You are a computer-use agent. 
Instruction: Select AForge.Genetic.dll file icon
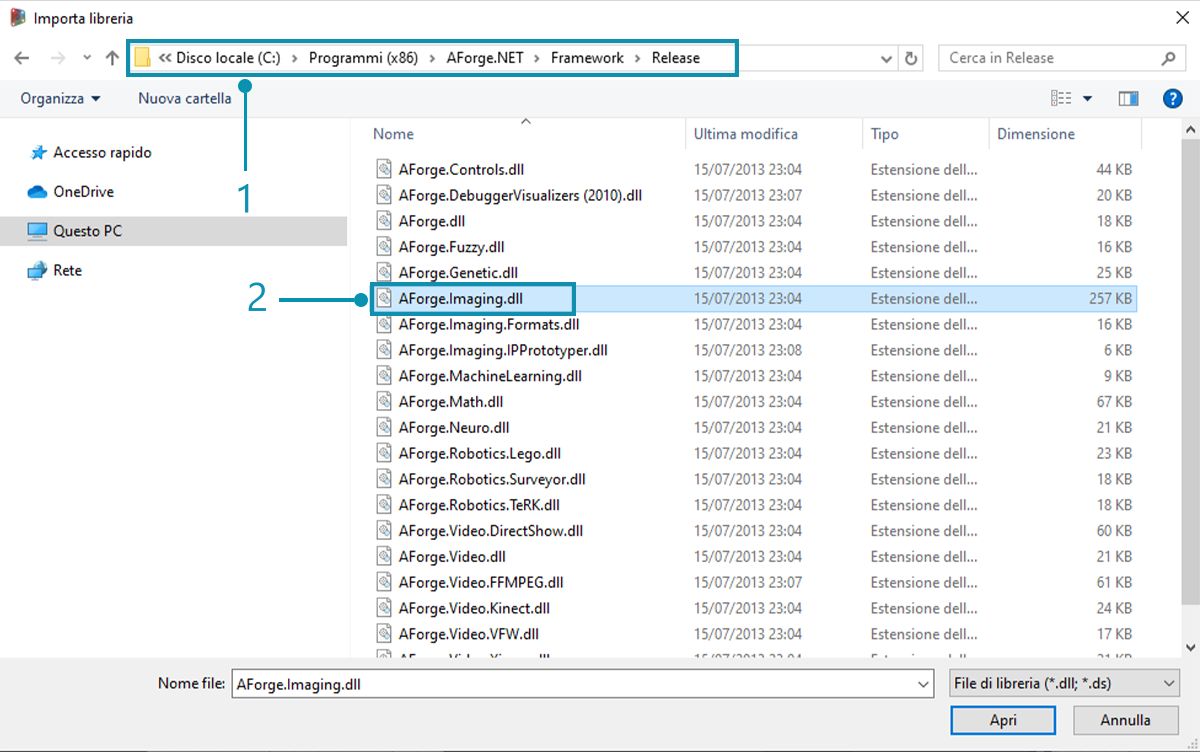coord(385,272)
